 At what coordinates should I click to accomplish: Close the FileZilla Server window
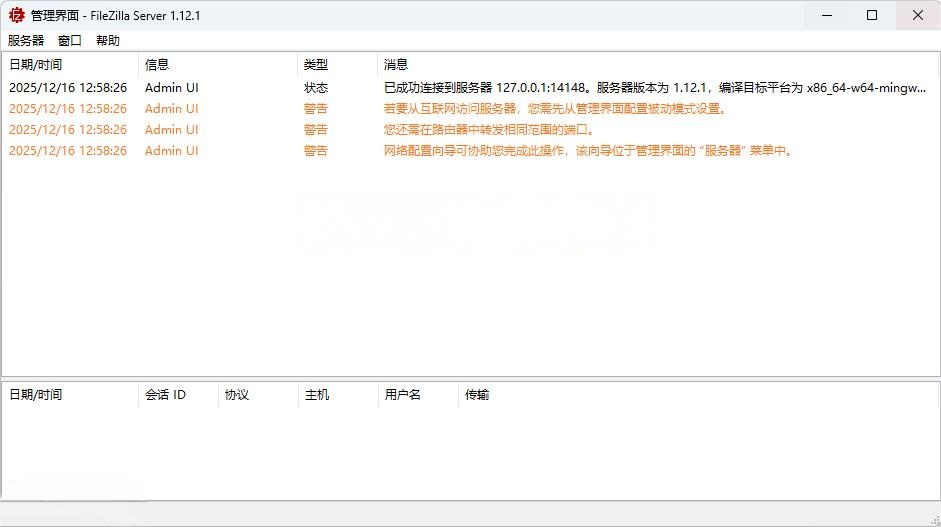[918, 16]
